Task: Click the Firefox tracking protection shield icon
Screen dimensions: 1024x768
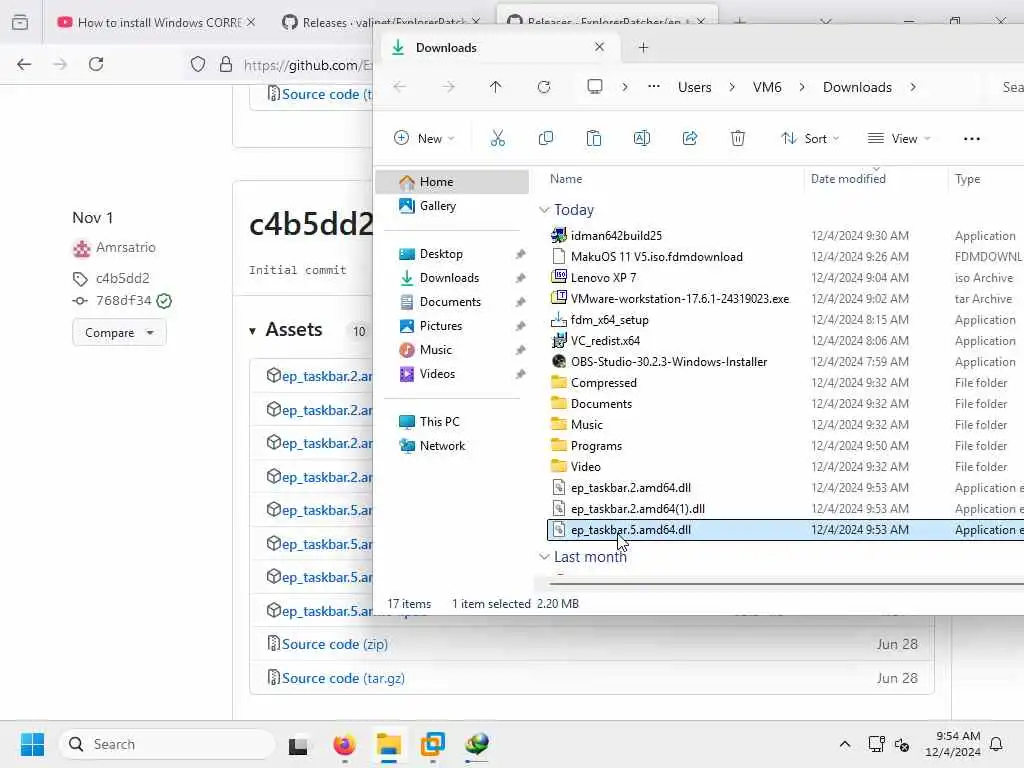Action: click(x=198, y=64)
